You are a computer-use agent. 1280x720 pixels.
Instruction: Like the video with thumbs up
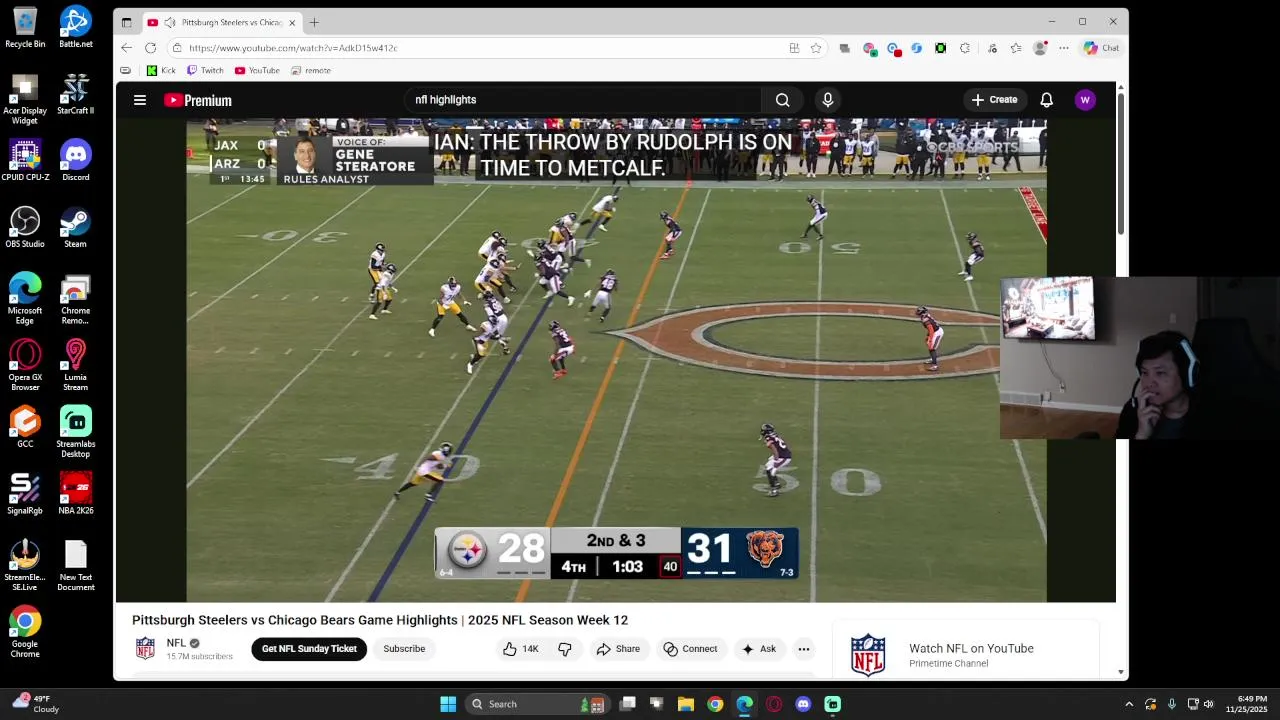click(x=521, y=649)
